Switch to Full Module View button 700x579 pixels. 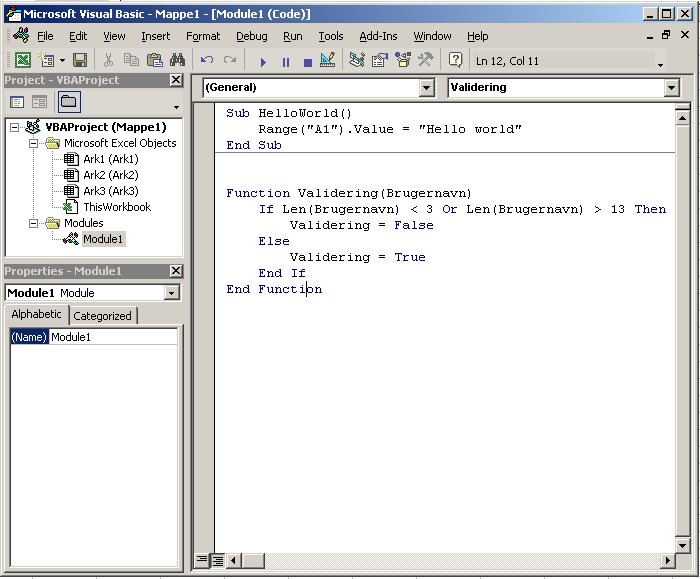217,560
